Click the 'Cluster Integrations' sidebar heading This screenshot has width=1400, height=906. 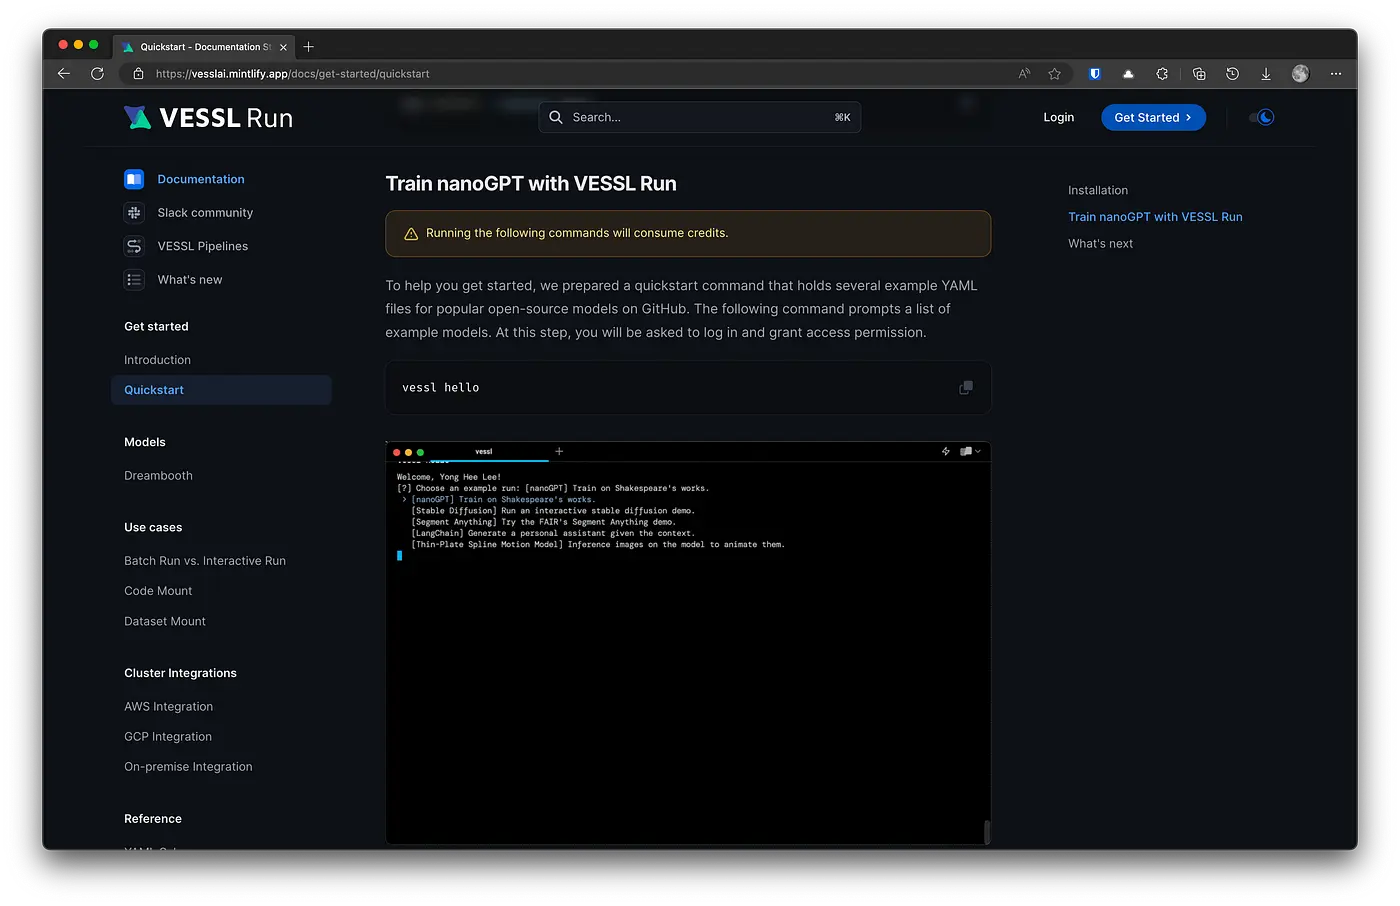point(180,673)
